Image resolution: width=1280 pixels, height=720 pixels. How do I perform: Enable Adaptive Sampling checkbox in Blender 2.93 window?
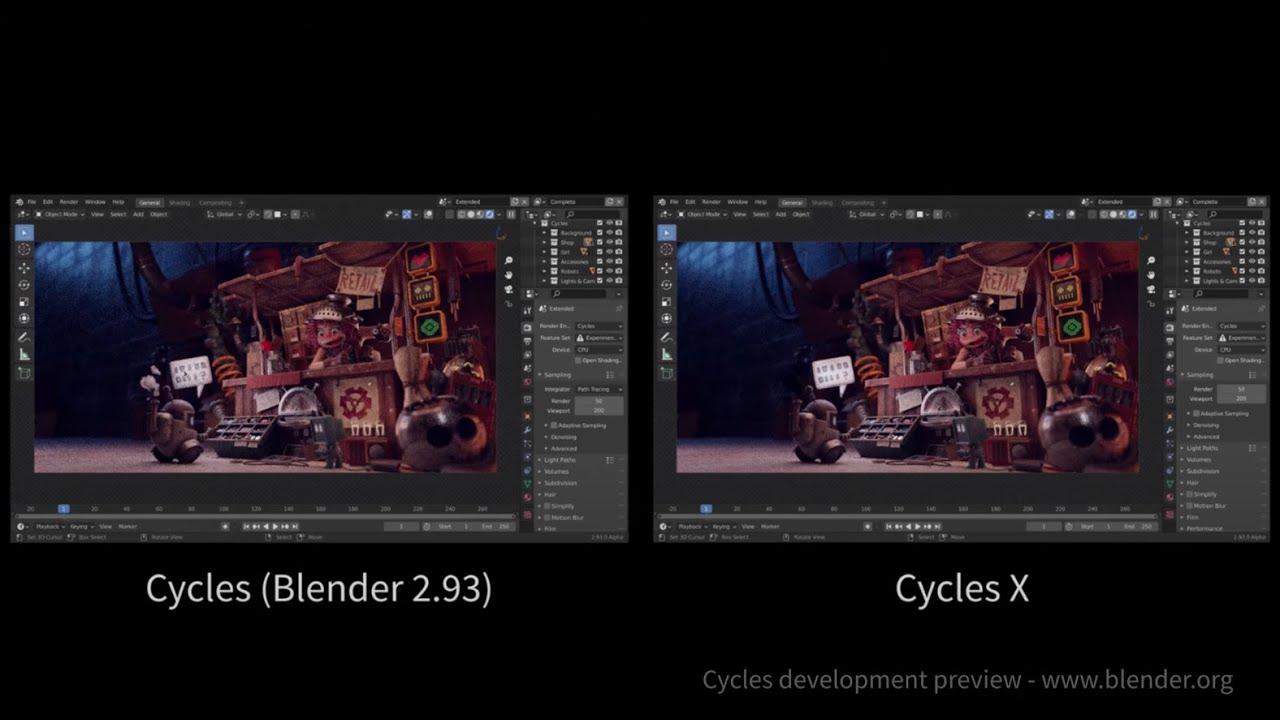553,425
